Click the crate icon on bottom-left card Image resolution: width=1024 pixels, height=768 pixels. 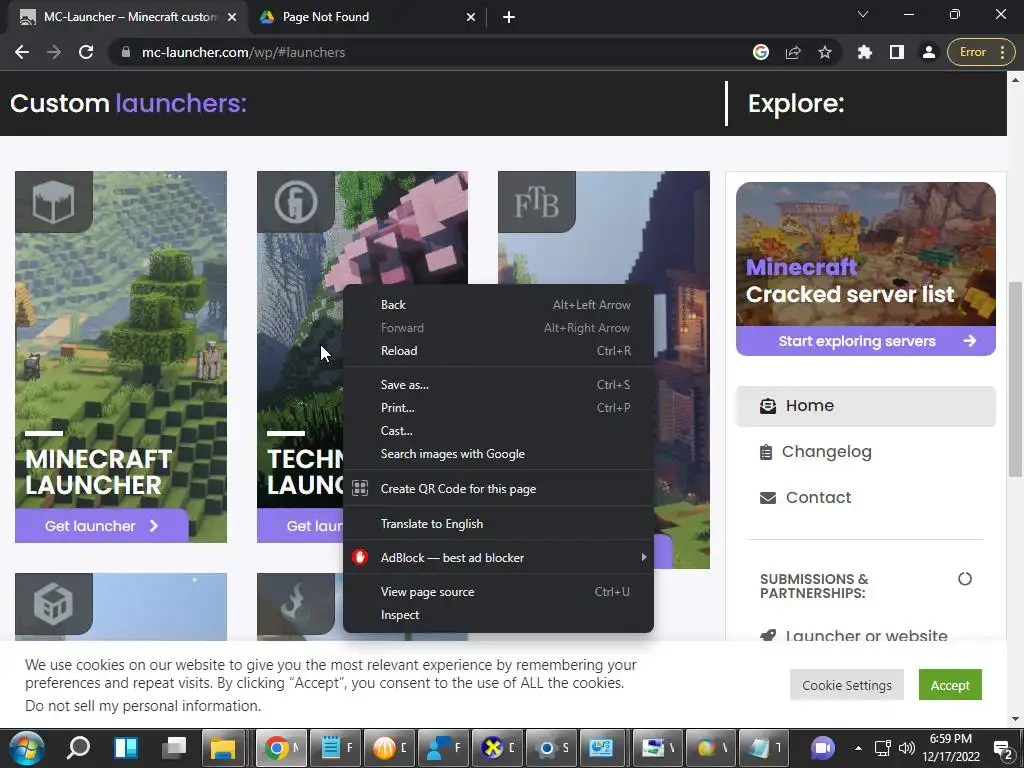[54, 603]
